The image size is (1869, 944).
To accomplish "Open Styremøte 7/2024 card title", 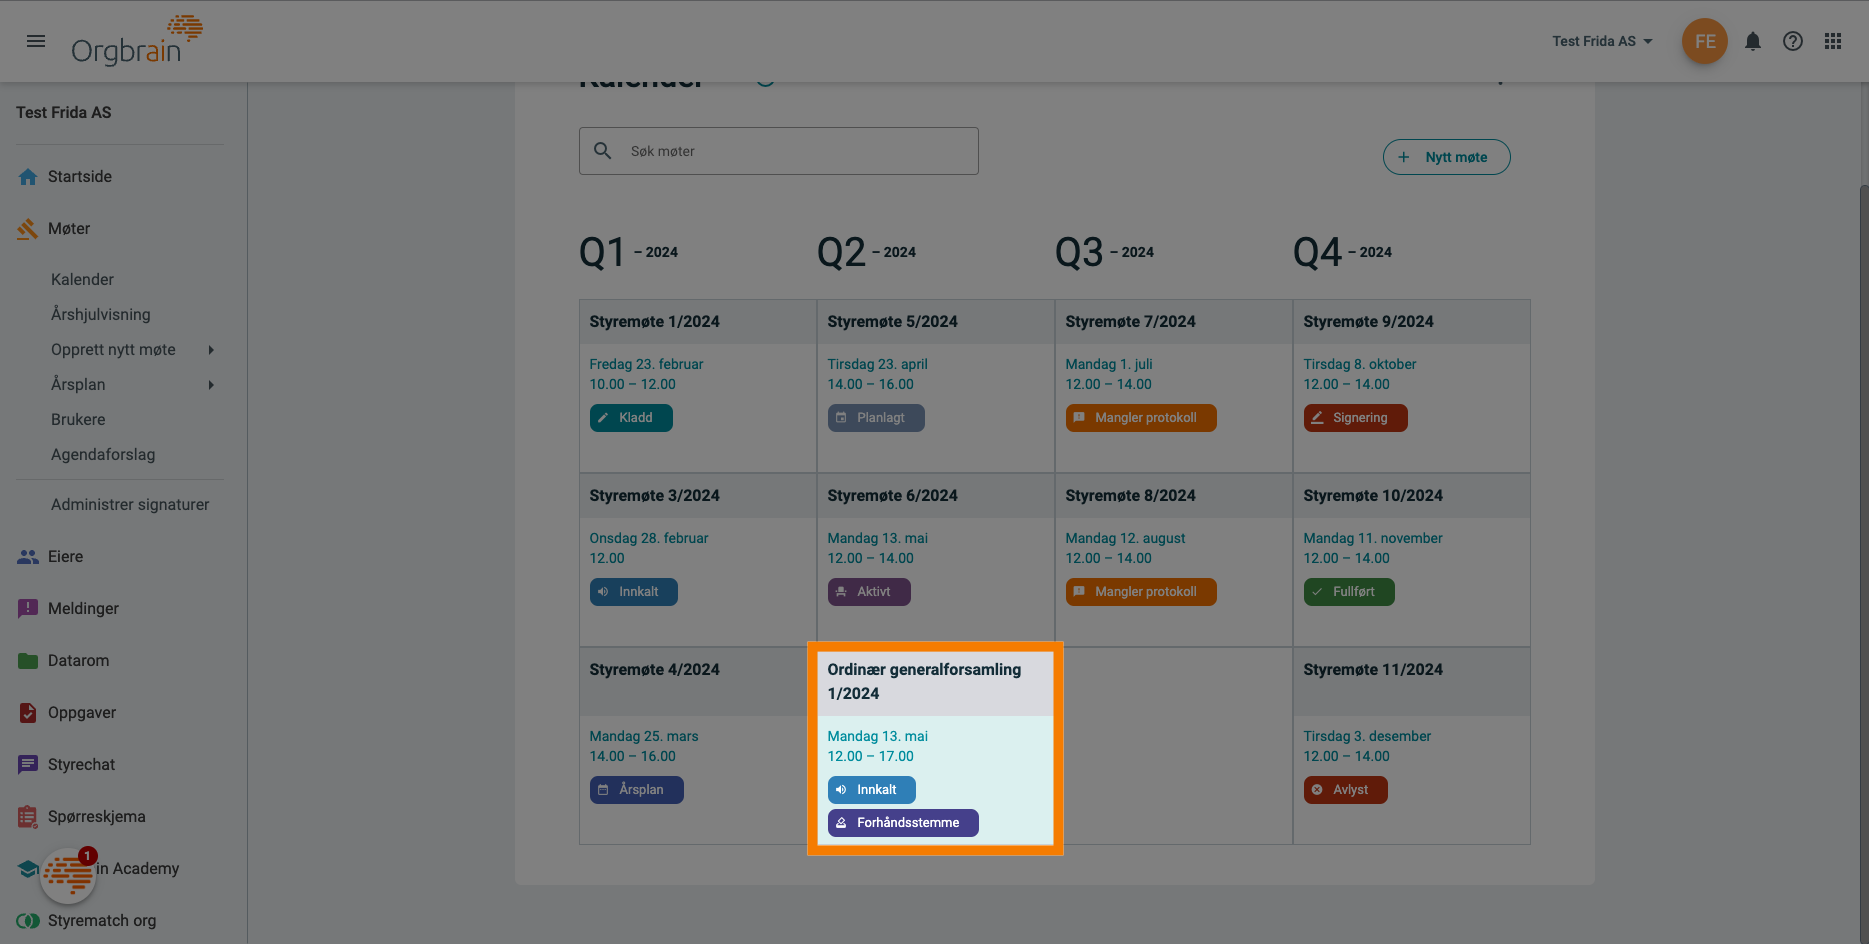I will pos(1131,322).
